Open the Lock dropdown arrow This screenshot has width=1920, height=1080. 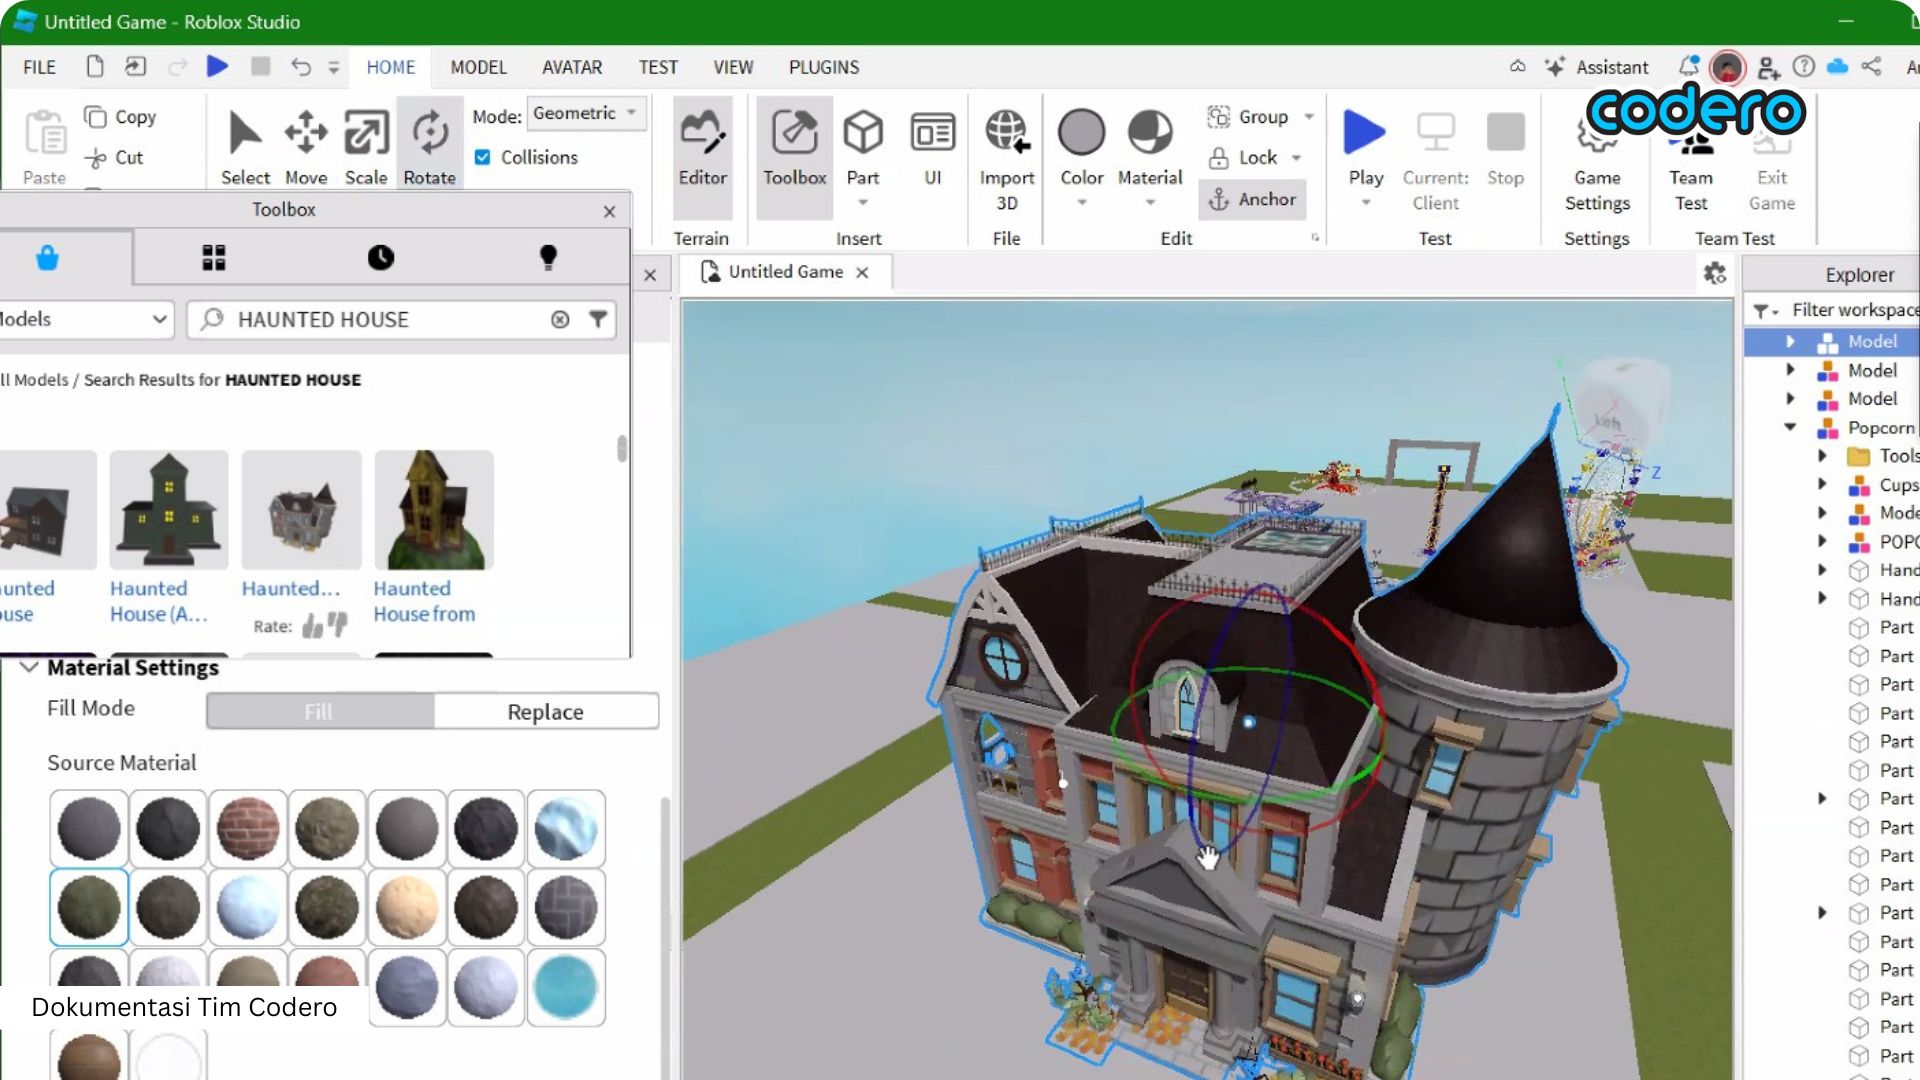click(1296, 158)
